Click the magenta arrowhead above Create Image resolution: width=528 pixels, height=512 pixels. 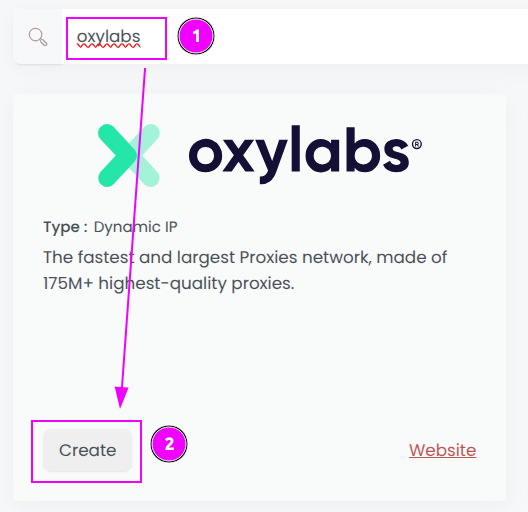(121, 397)
